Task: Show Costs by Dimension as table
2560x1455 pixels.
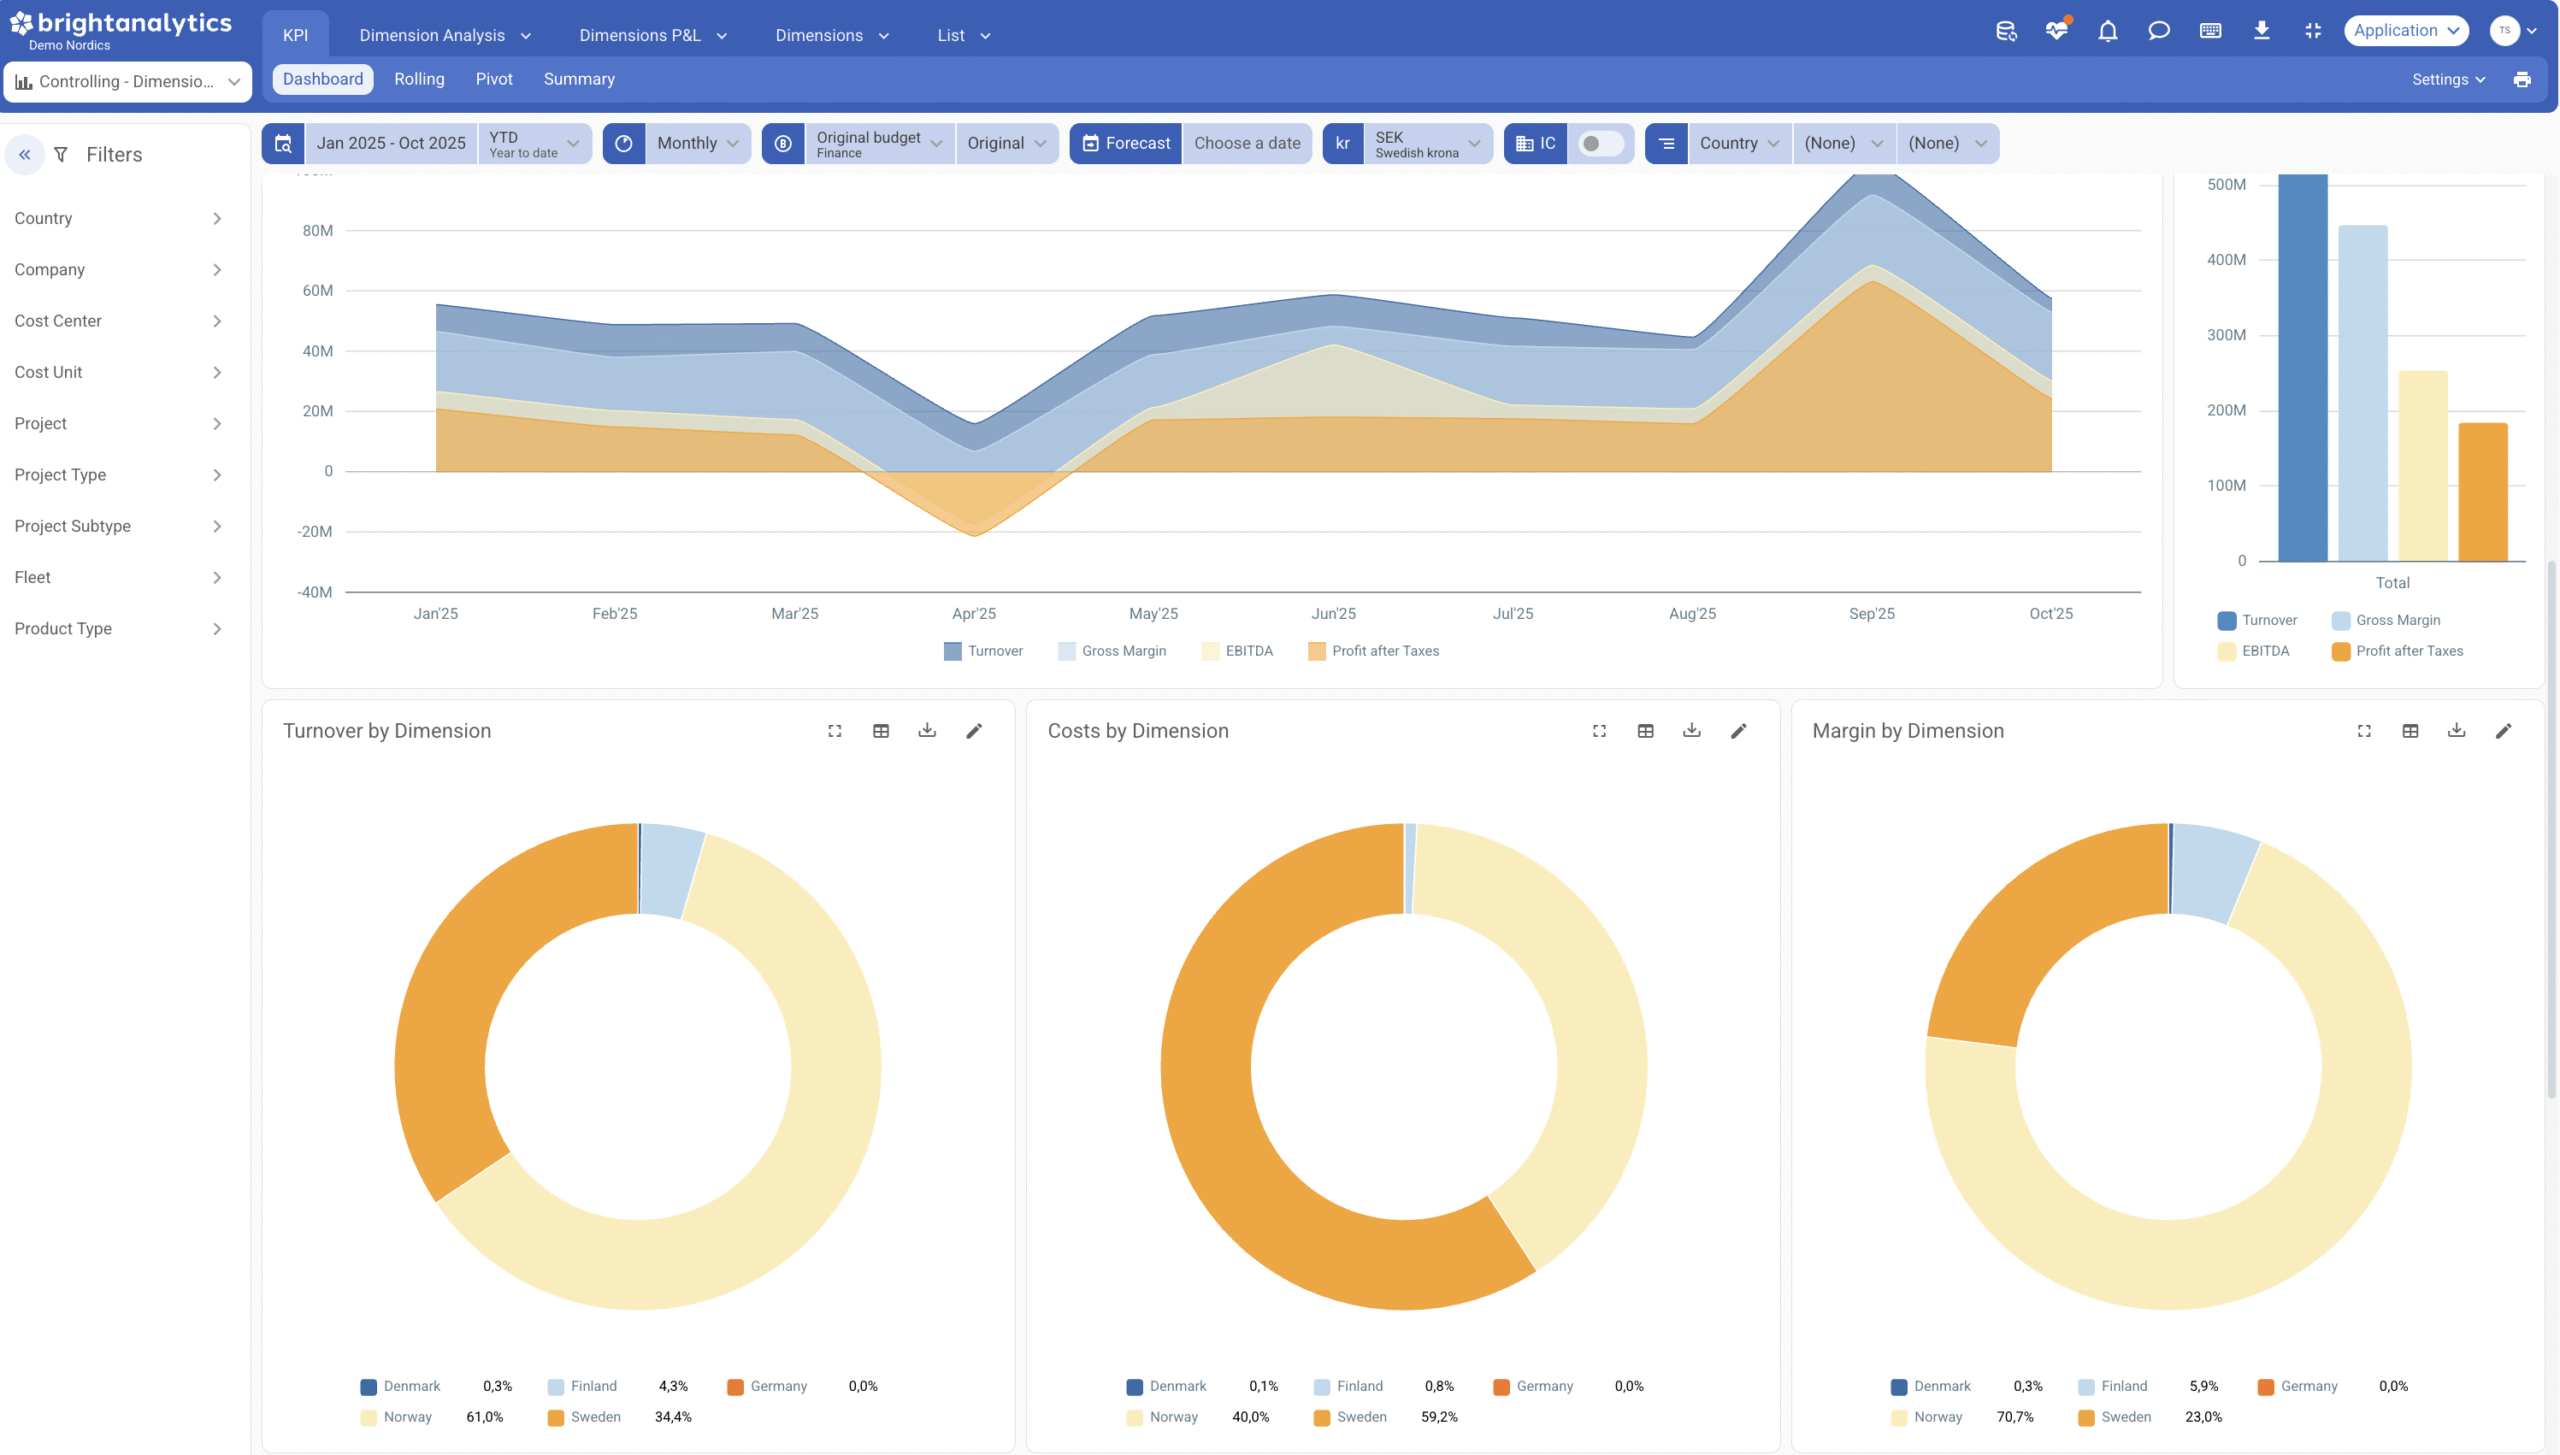Action: (x=1645, y=731)
